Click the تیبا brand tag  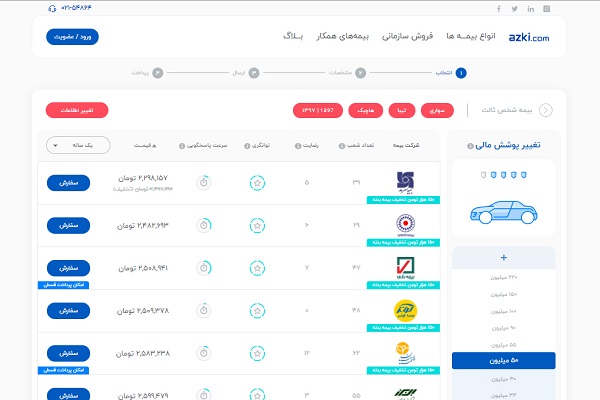(x=402, y=111)
